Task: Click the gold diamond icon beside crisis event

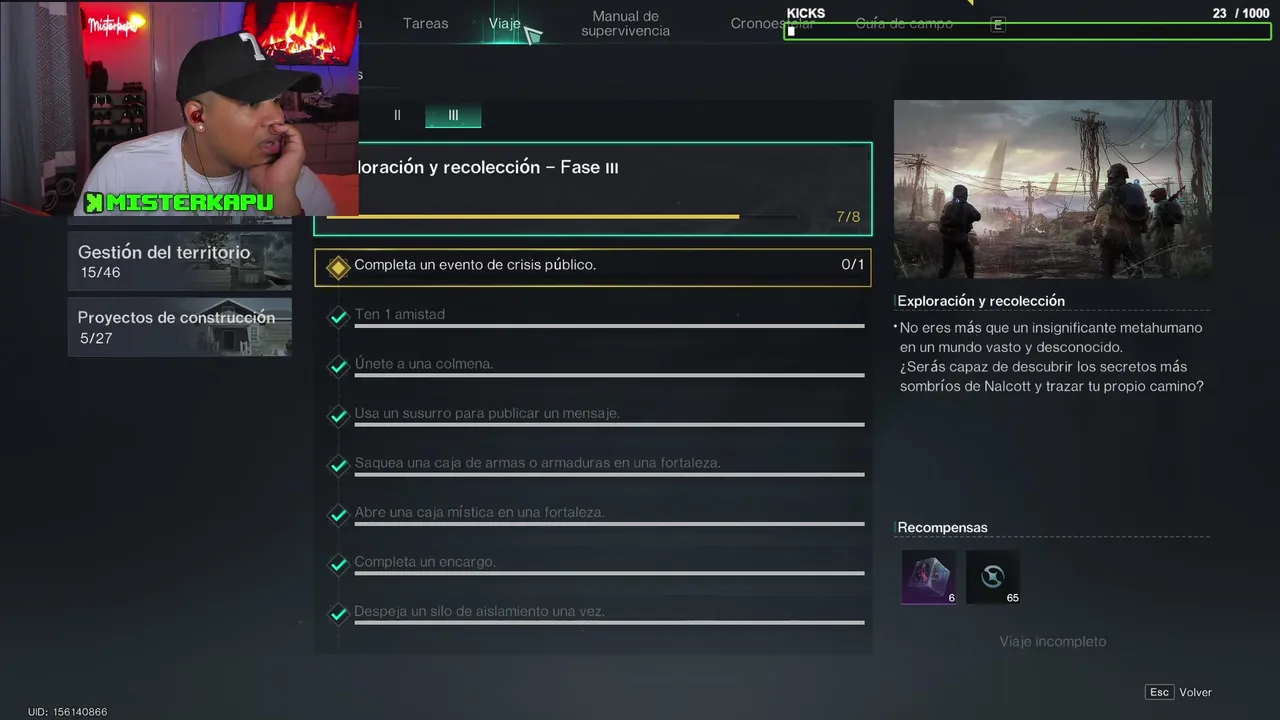Action: click(338, 267)
